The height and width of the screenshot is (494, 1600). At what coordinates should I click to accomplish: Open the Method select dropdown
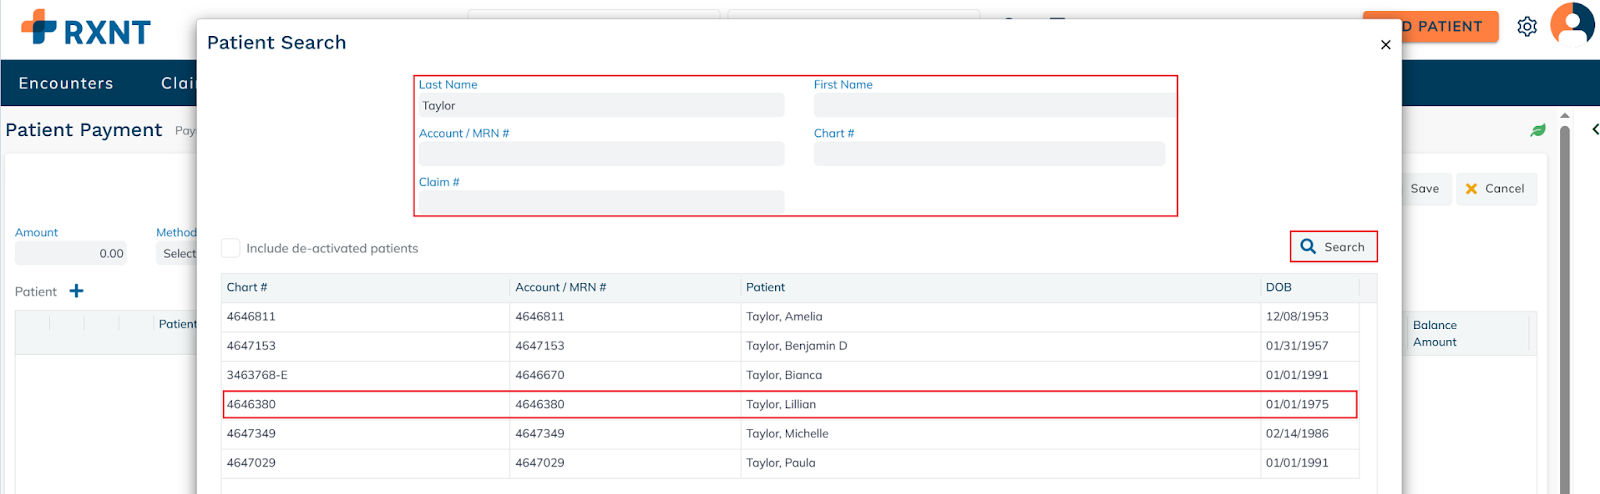(x=178, y=254)
